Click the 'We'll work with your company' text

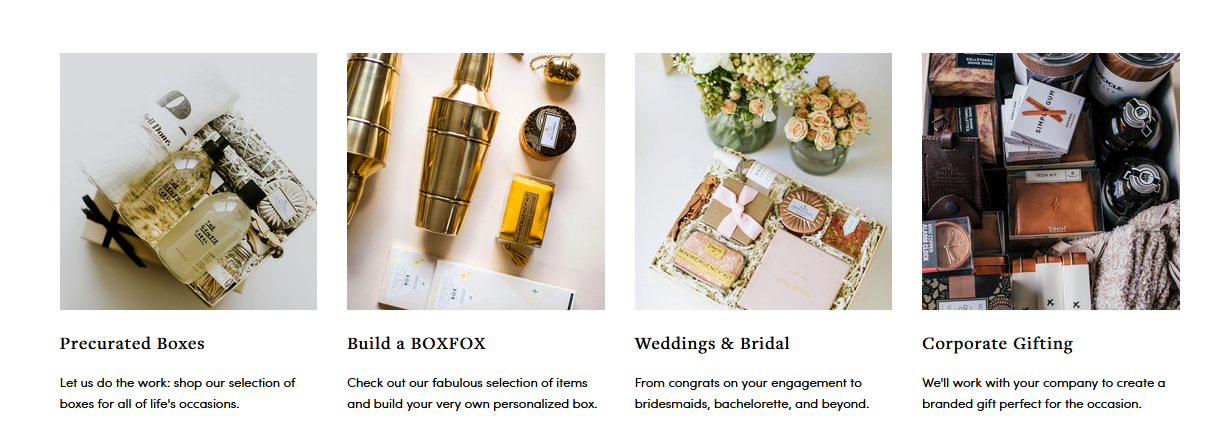tap(1043, 394)
